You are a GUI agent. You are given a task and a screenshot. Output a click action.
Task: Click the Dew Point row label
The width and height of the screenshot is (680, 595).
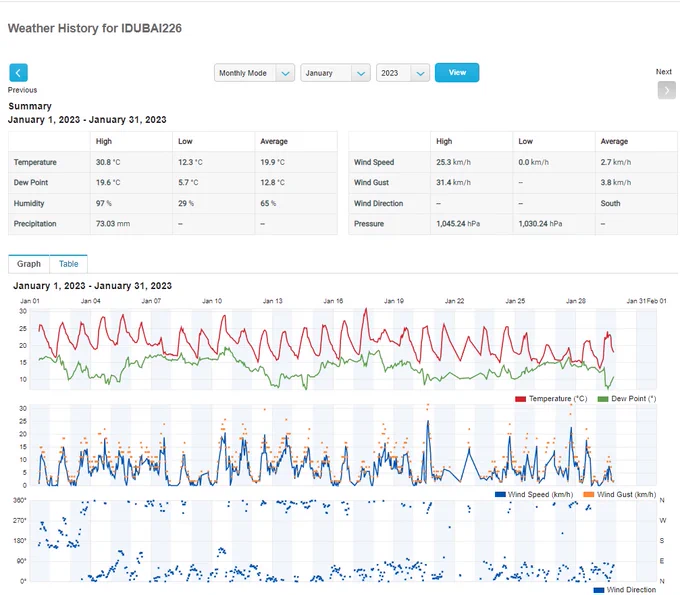tap(31, 183)
